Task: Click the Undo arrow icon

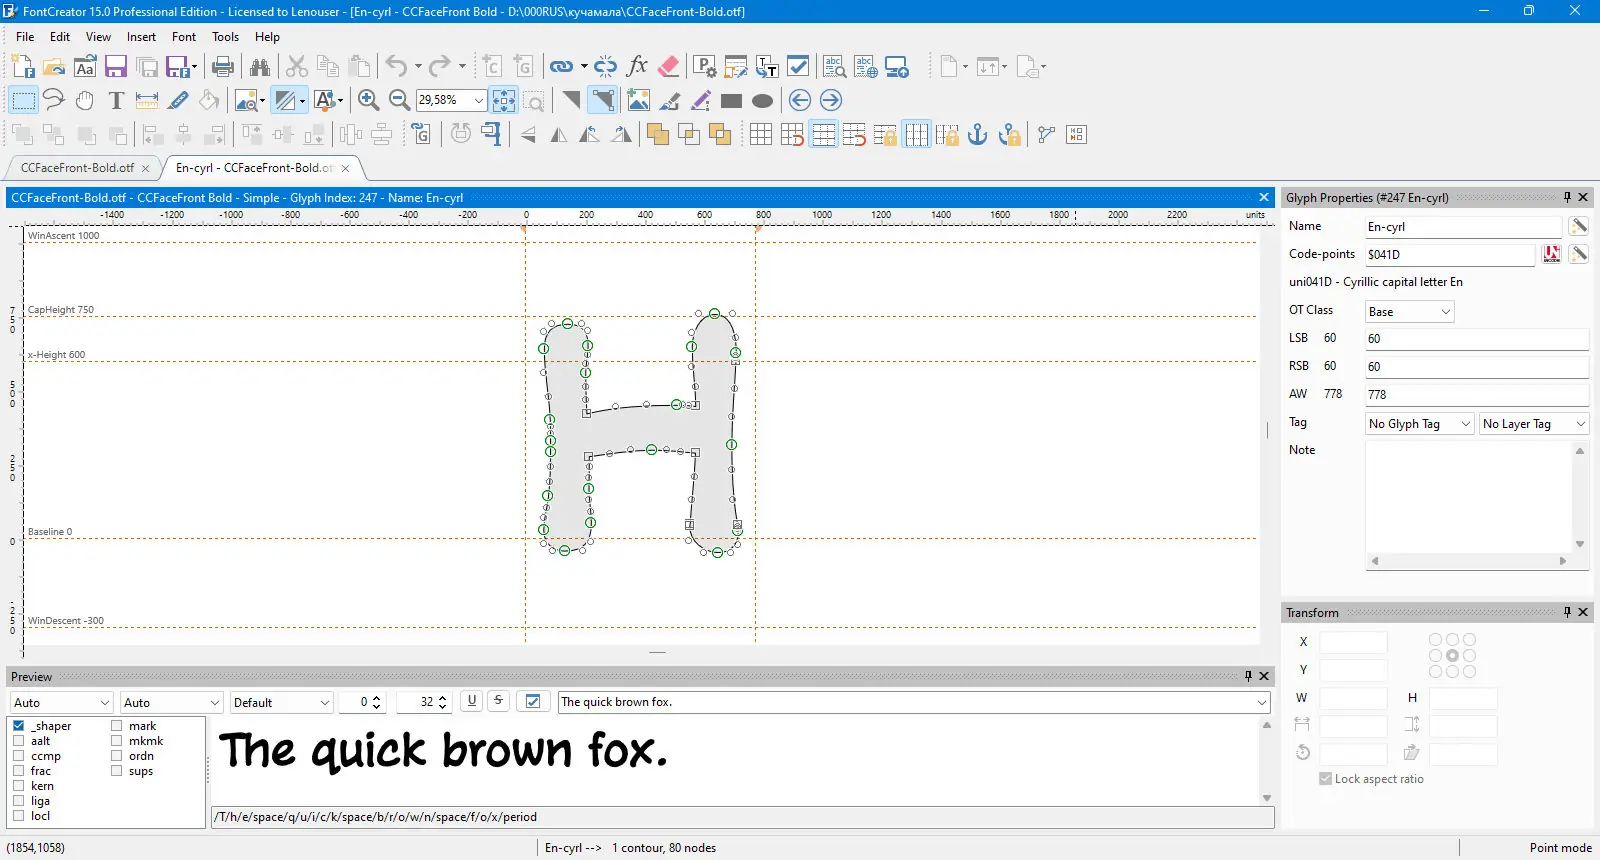Action: point(397,67)
